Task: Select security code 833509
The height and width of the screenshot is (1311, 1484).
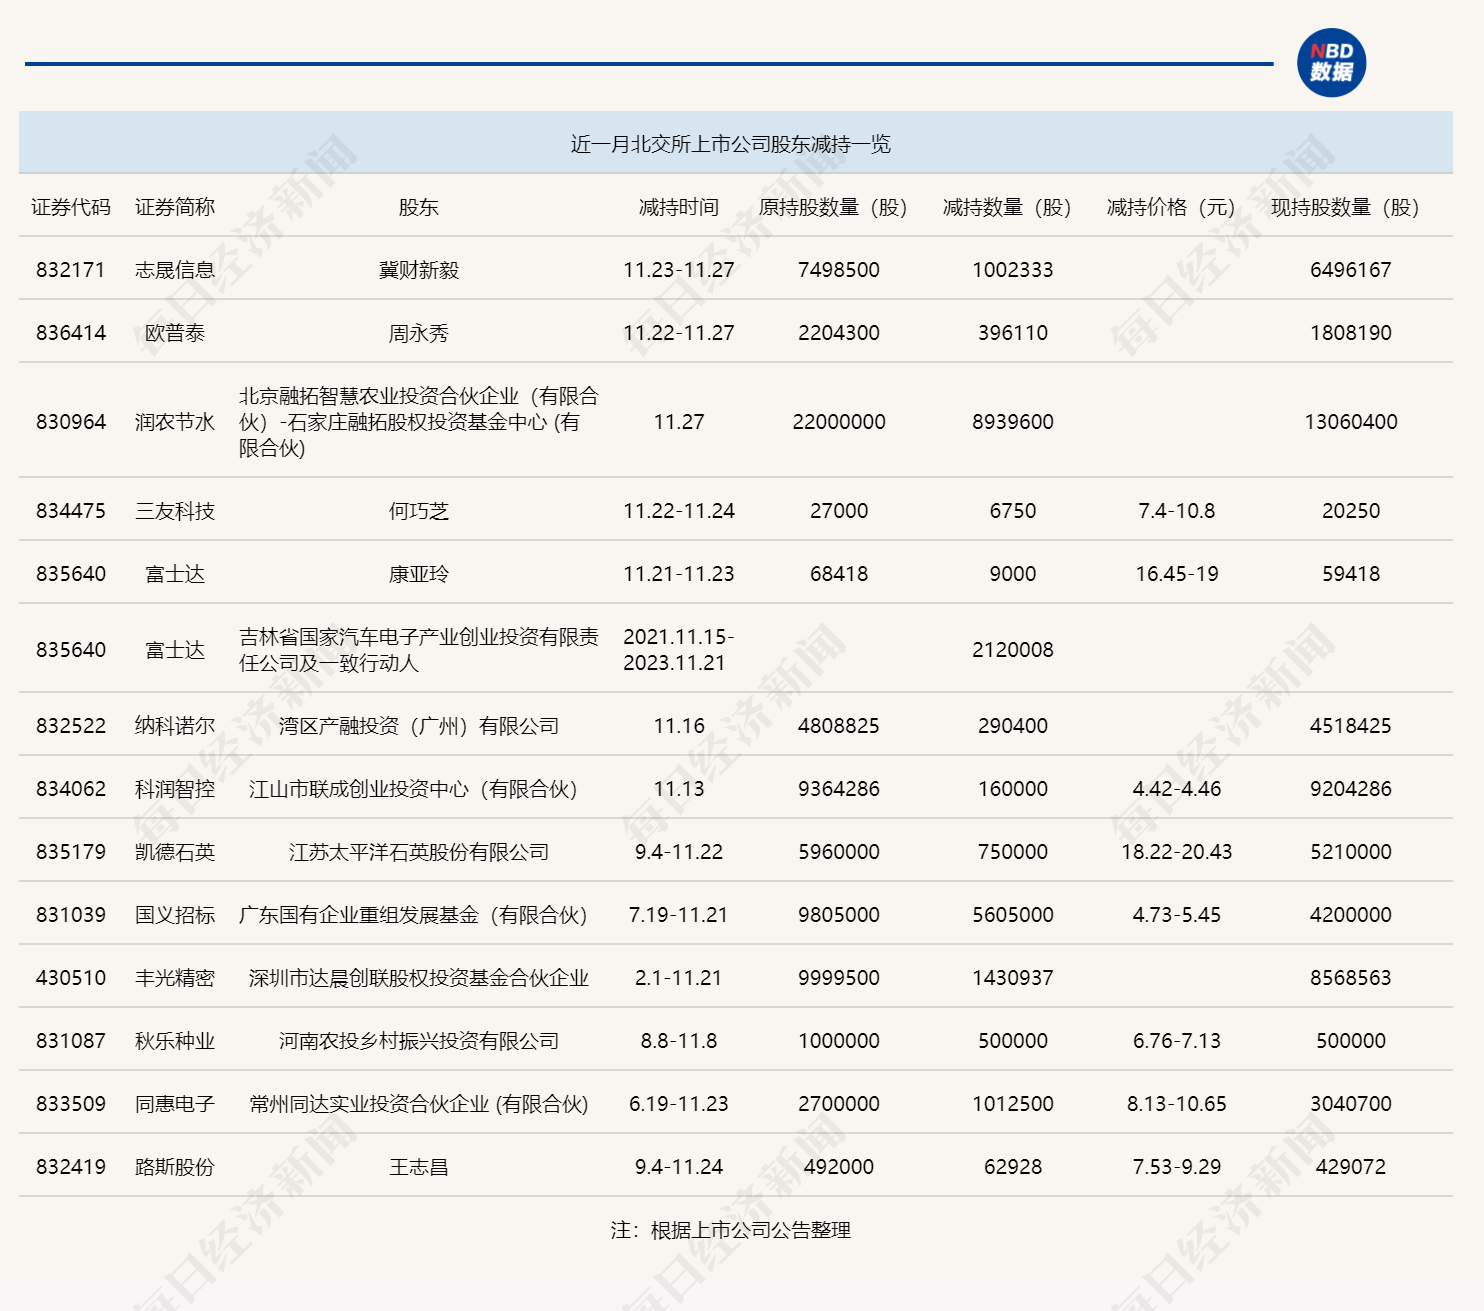Action: pos(71,1104)
